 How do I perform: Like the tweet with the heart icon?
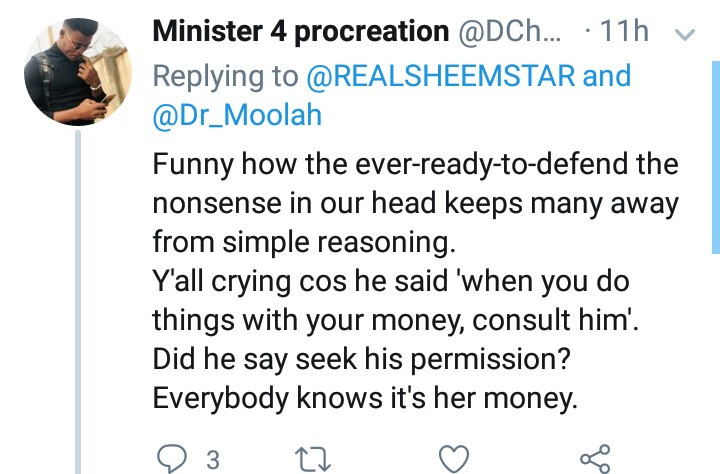pyautogui.click(x=454, y=458)
